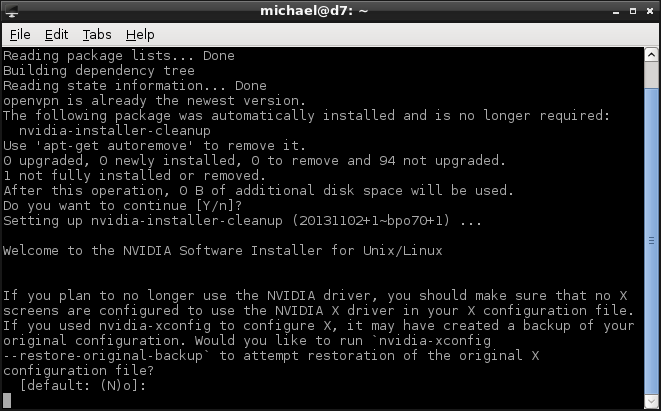Click the [default: (N)o]: prompt line
This screenshot has height=411, width=661.
[83, 385]
